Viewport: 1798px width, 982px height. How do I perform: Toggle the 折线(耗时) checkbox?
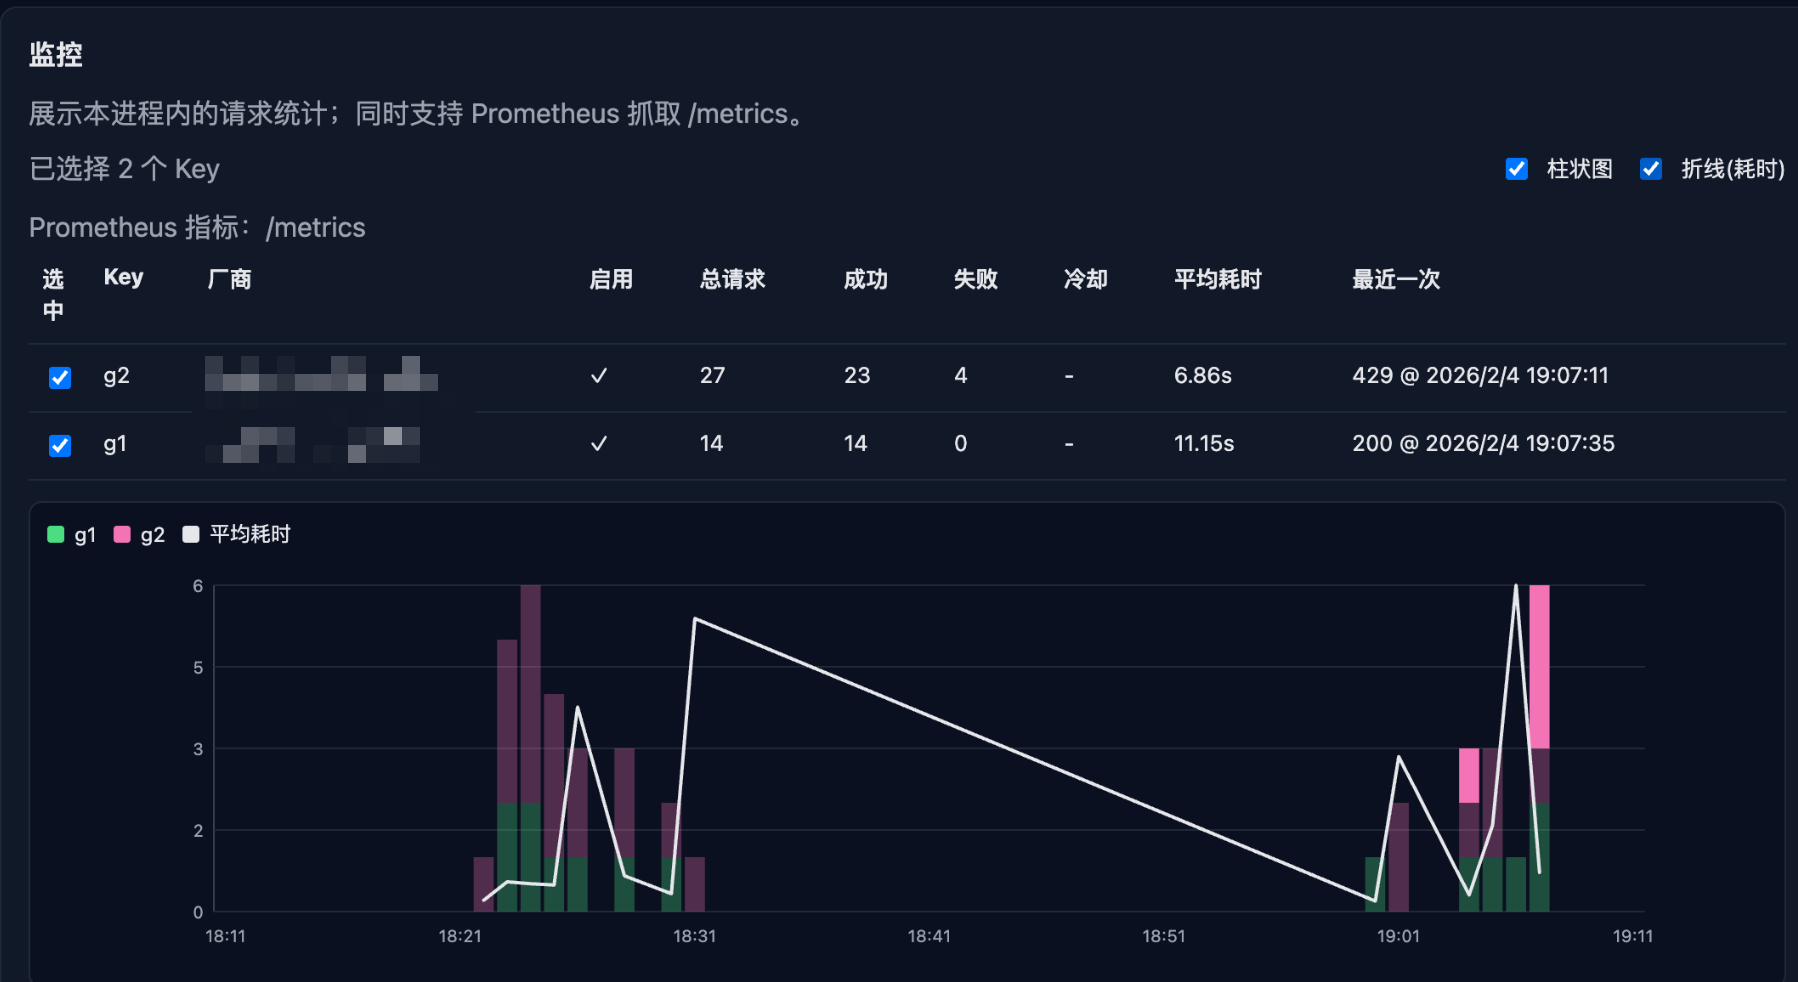1650,169
